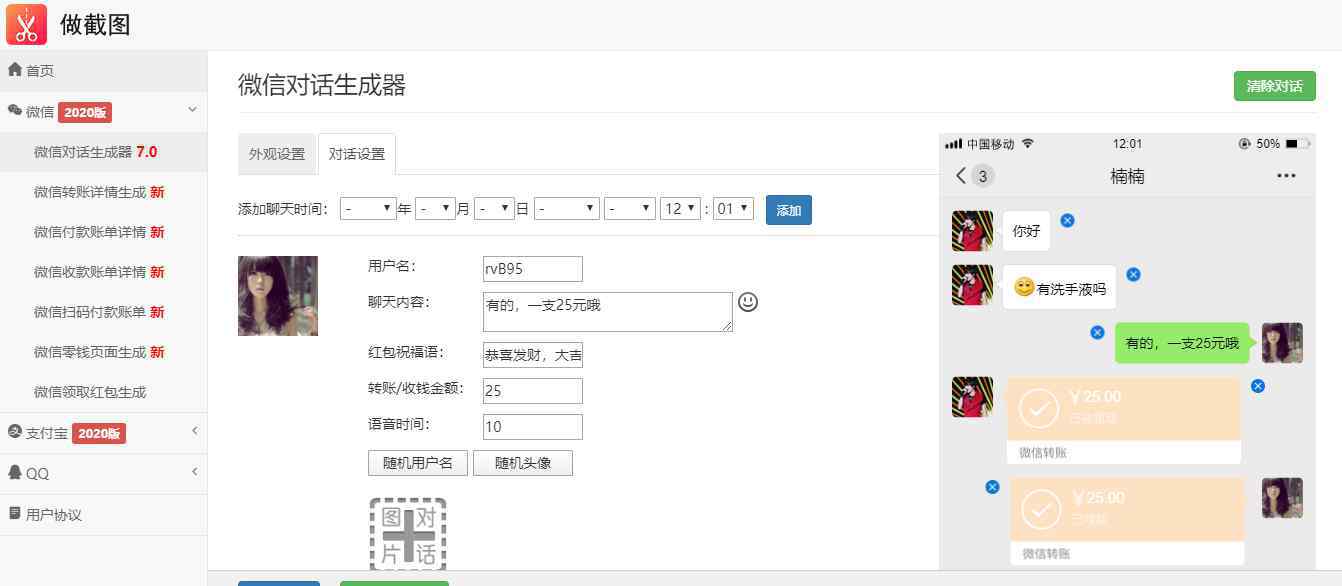Open 微信零钱页面生成 in the sidebar
The height and width of the screenshot is (586, 1342).
pos(104,352)
